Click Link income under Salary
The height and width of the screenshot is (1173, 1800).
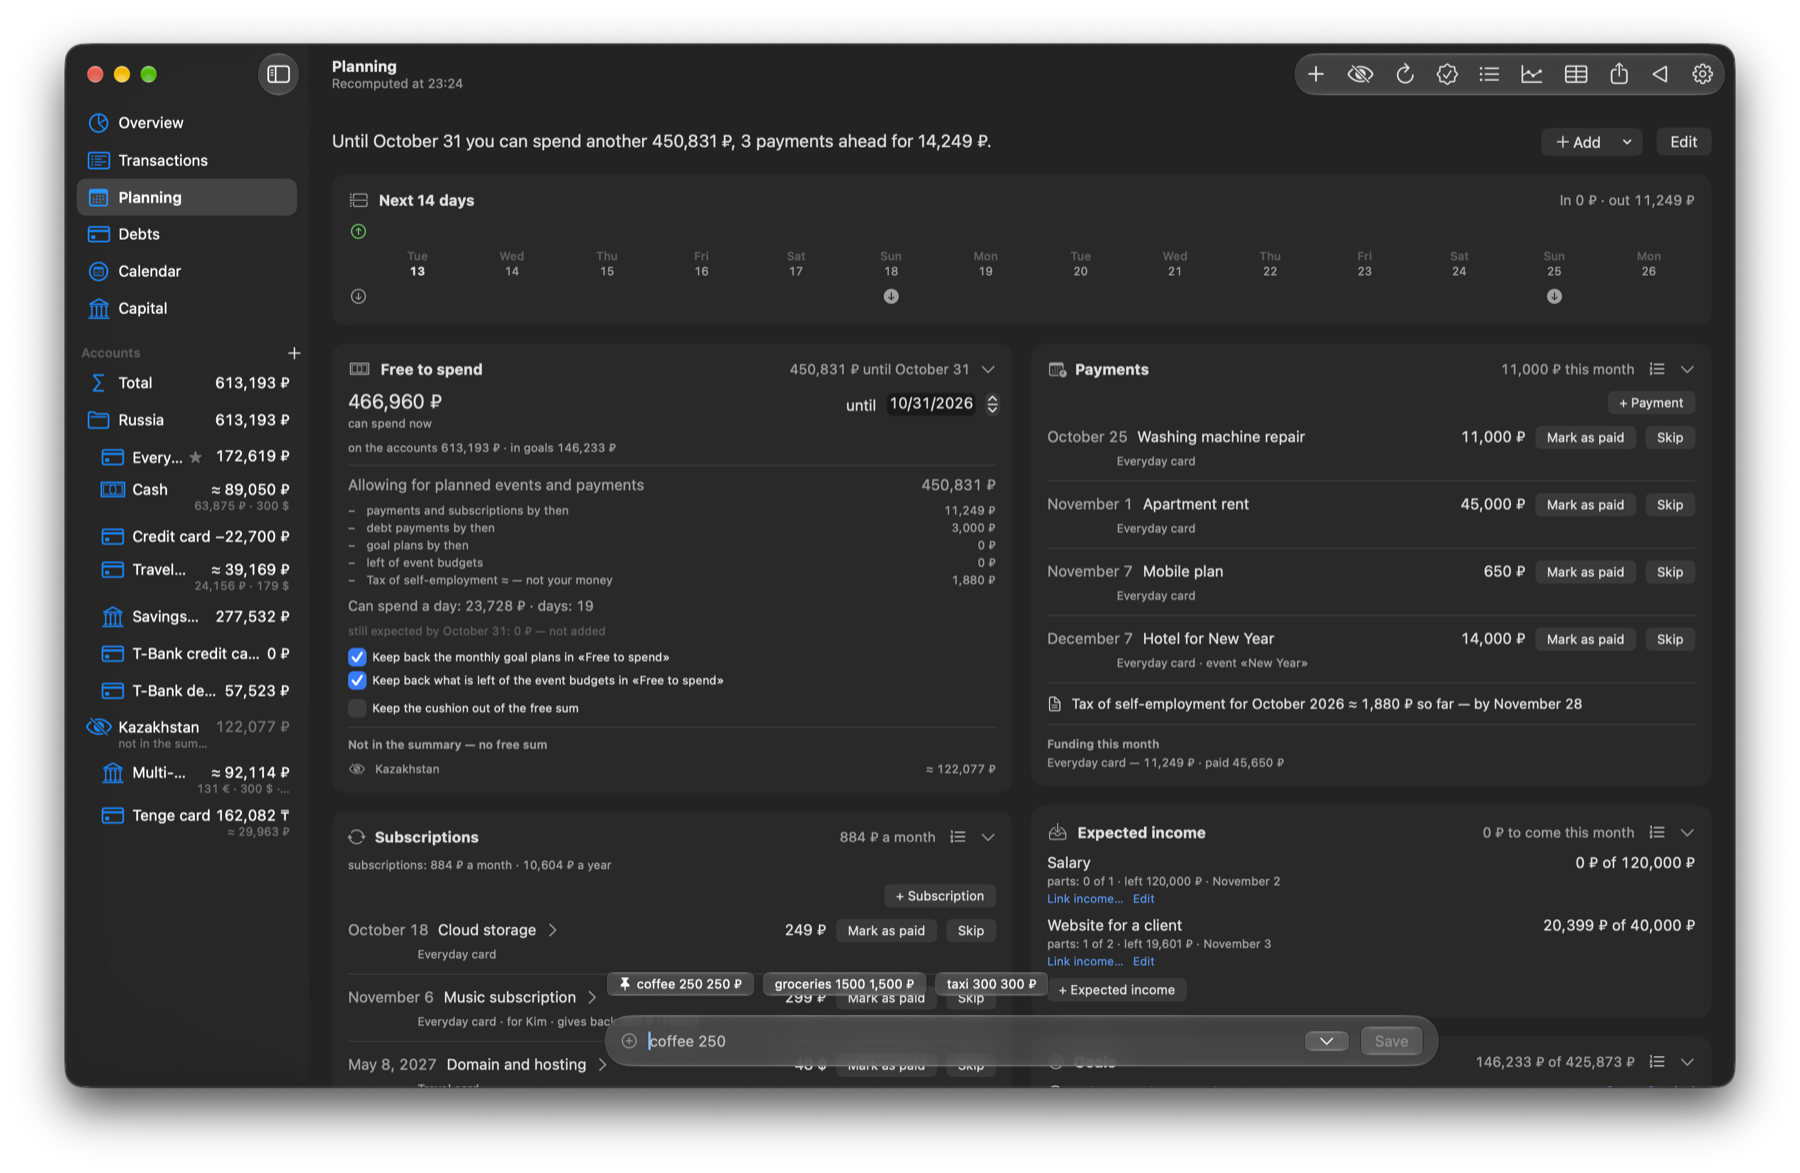(1084, 899)
